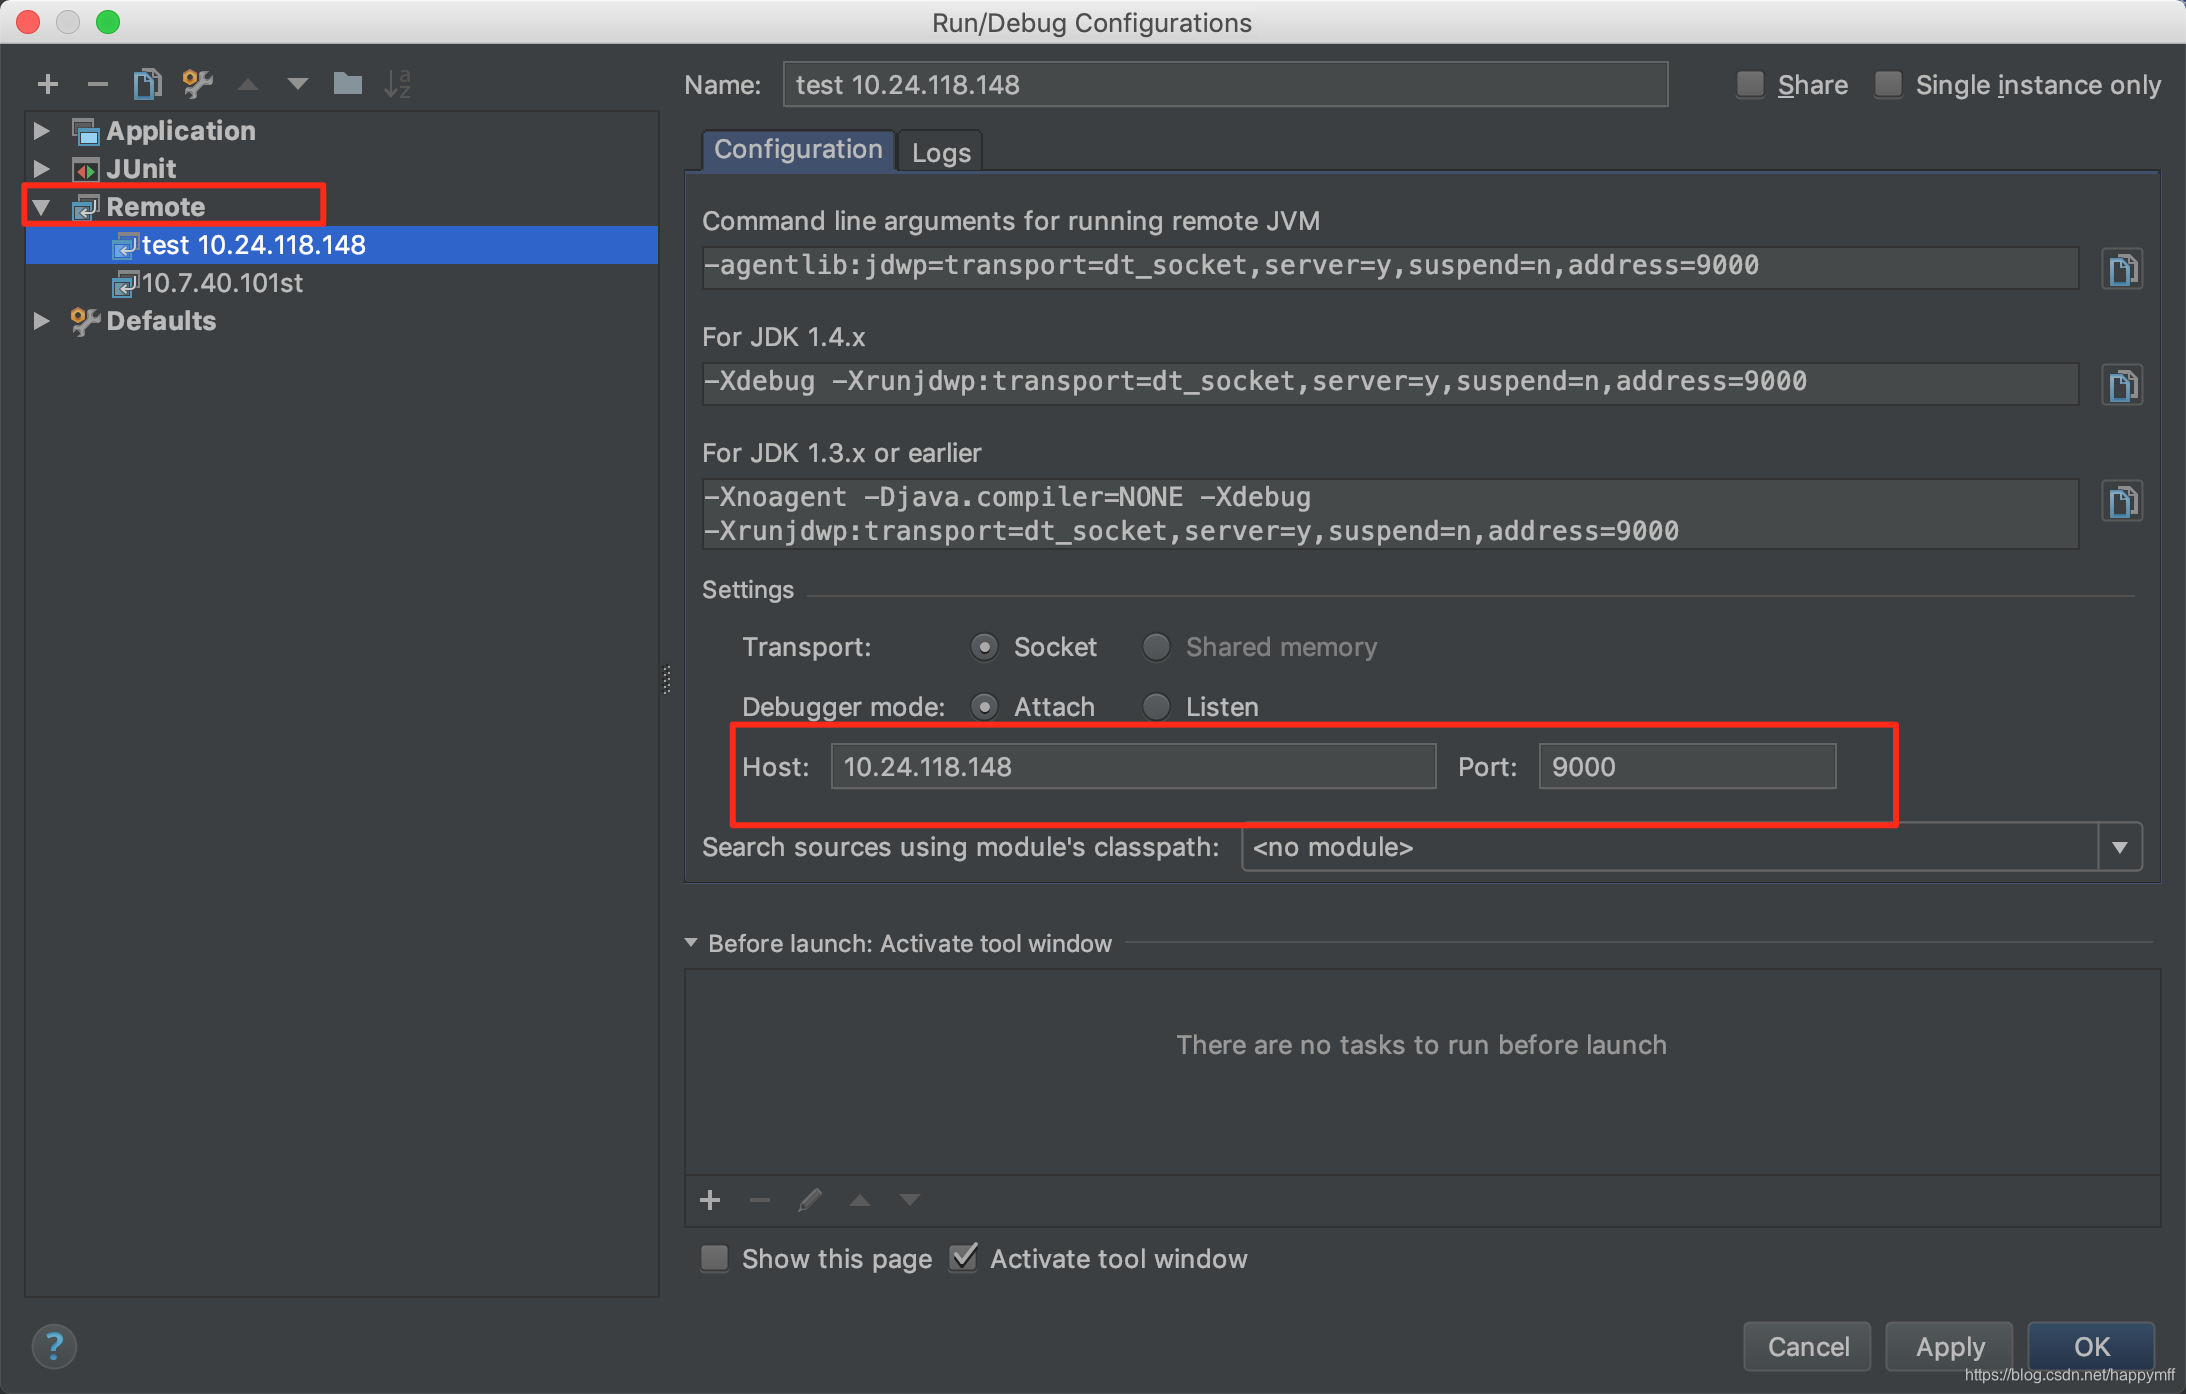Viewport: 2186px width, 1394px height.
Task: Select test 10.24.118.148 configuration
Action: click(342, 245)
